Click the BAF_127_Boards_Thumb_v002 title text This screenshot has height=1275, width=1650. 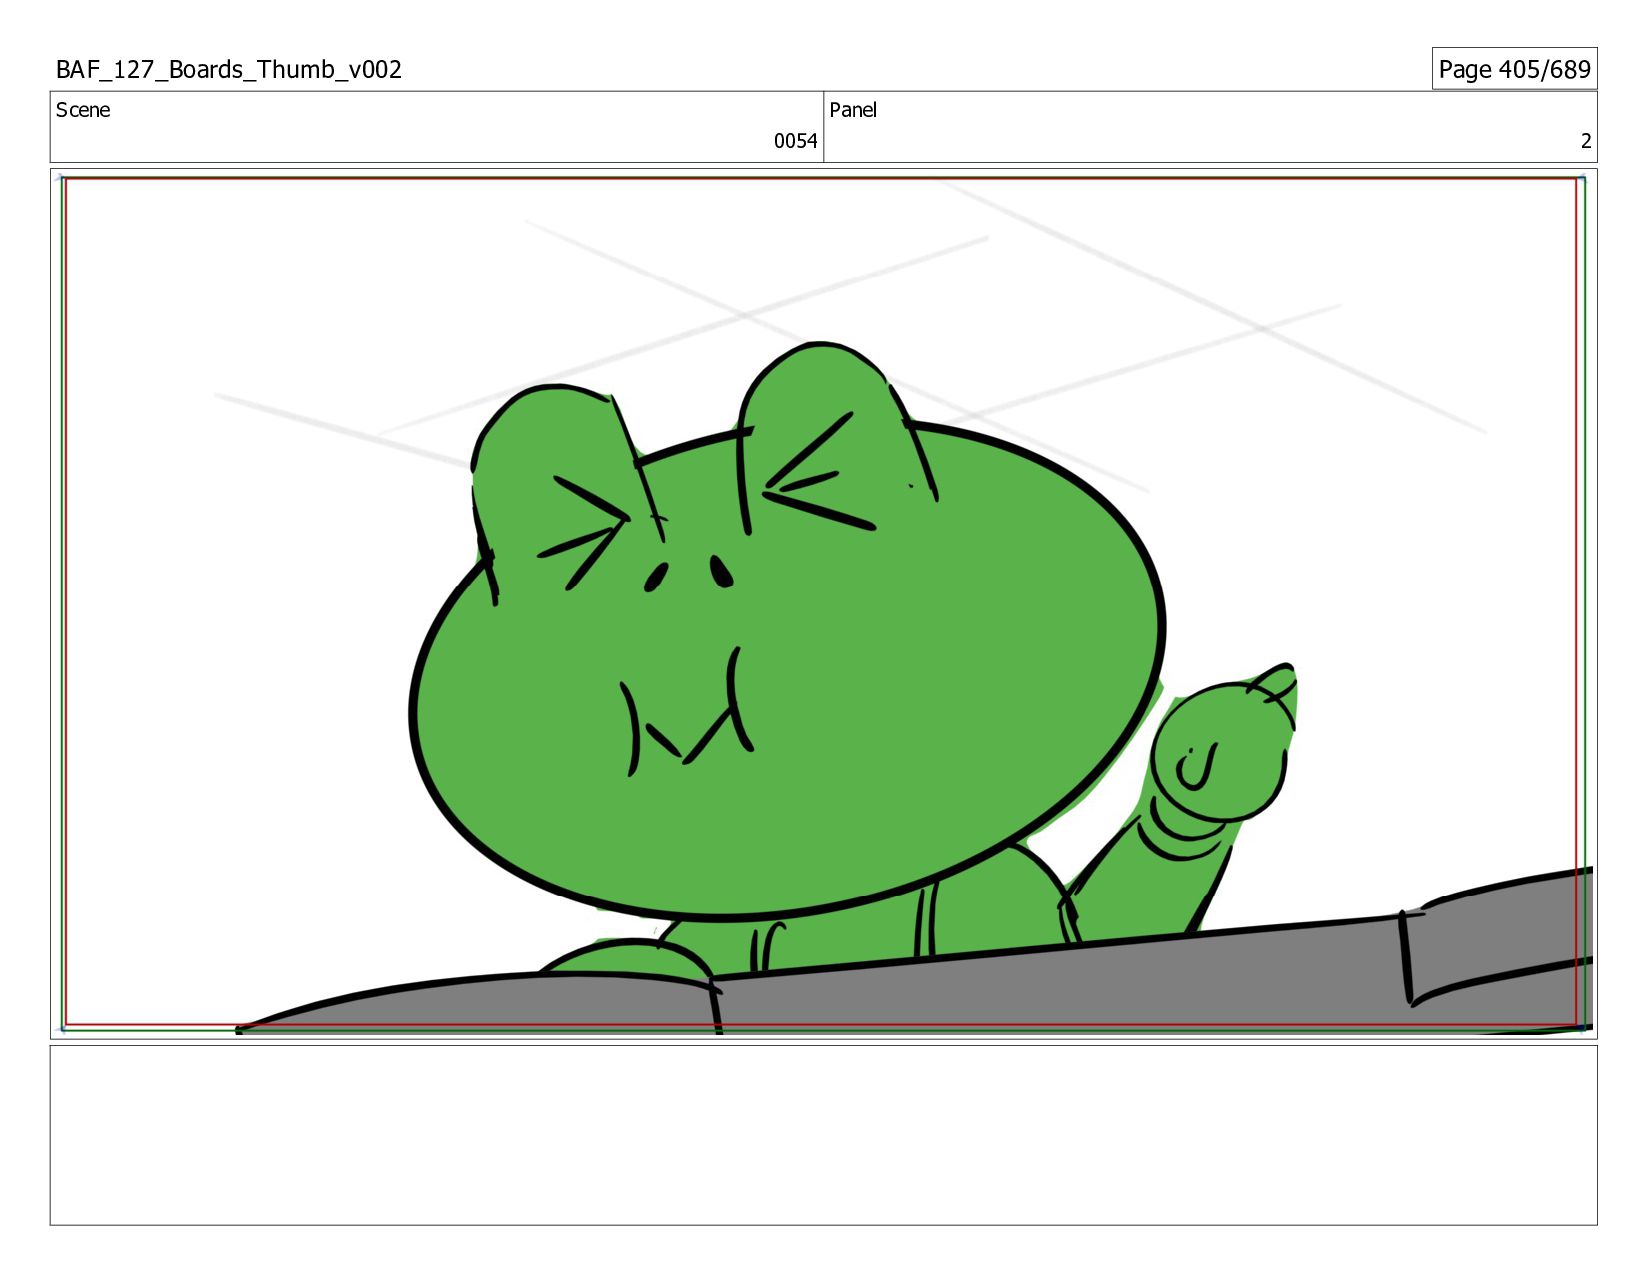tap(229, 70)
